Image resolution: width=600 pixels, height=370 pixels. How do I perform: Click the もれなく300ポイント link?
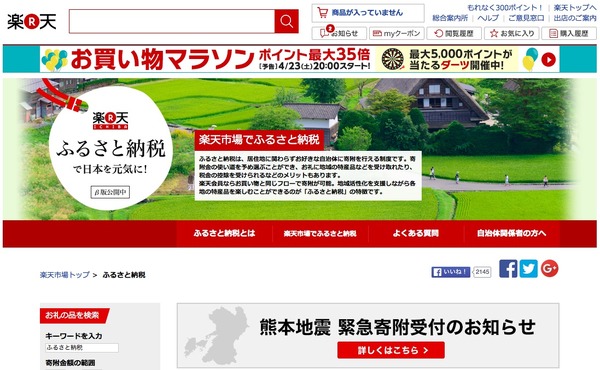505,8
